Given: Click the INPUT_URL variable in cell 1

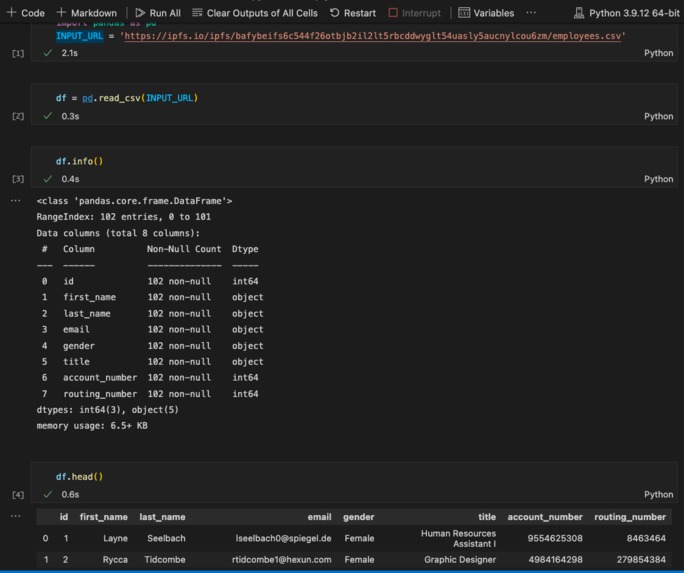Looking at the screenshot, I should tap(79, 36).
